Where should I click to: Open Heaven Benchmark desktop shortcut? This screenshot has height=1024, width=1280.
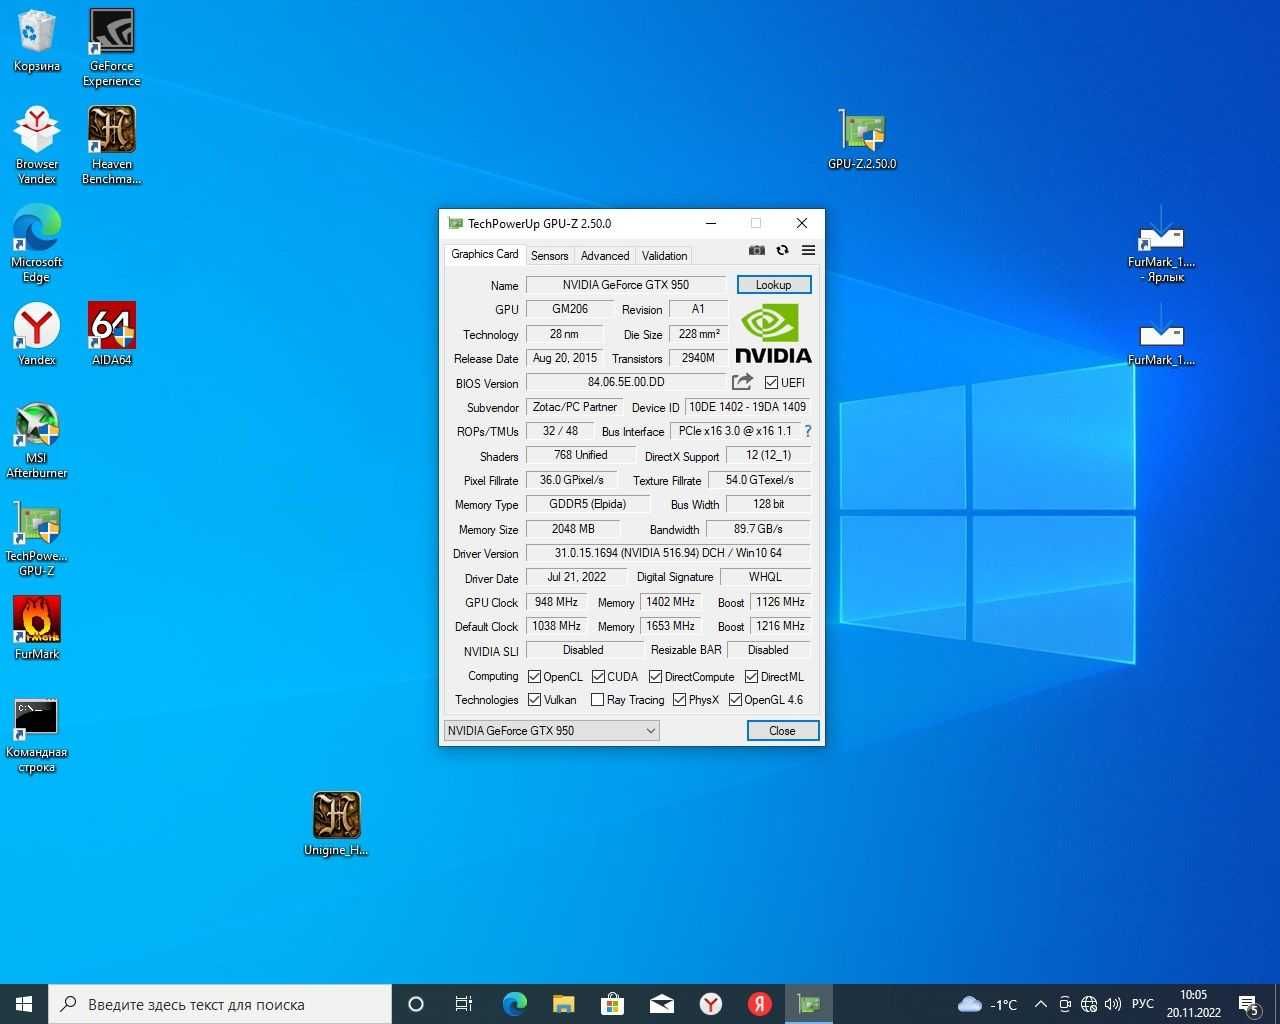(112, 145)
